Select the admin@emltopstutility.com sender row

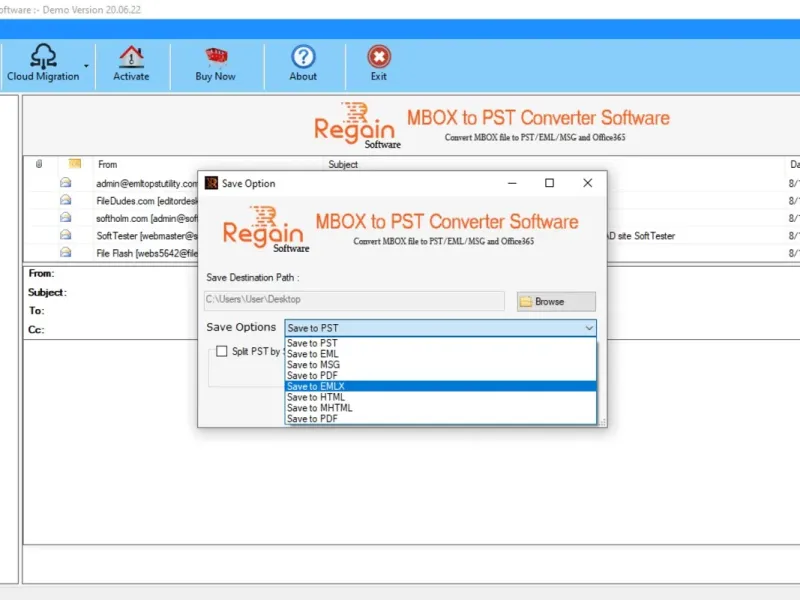pos(147,183)
